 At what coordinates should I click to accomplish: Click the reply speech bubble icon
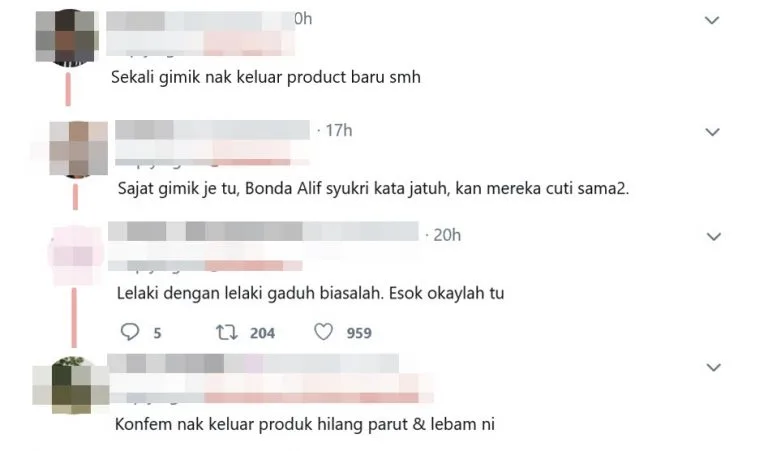[130, 332]
